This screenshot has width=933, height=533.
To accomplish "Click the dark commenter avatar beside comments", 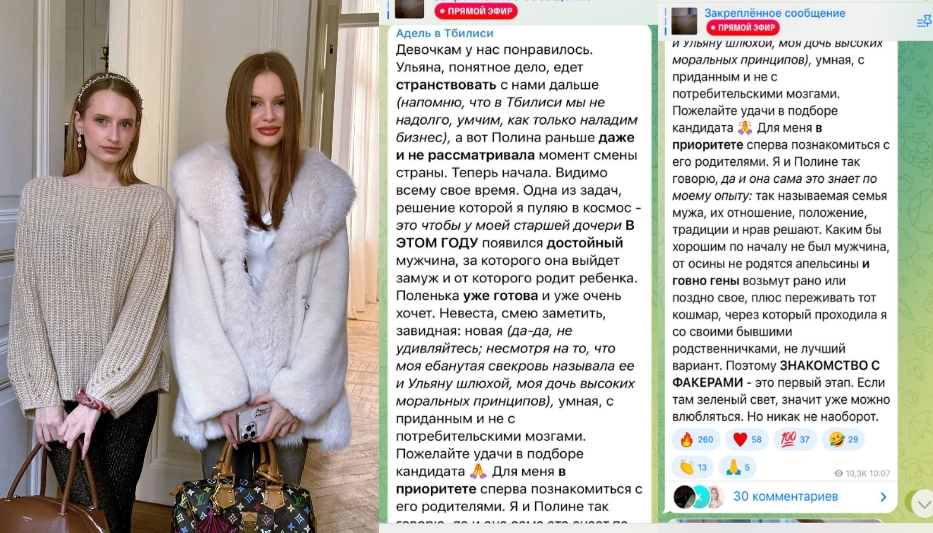I will 684,497.
